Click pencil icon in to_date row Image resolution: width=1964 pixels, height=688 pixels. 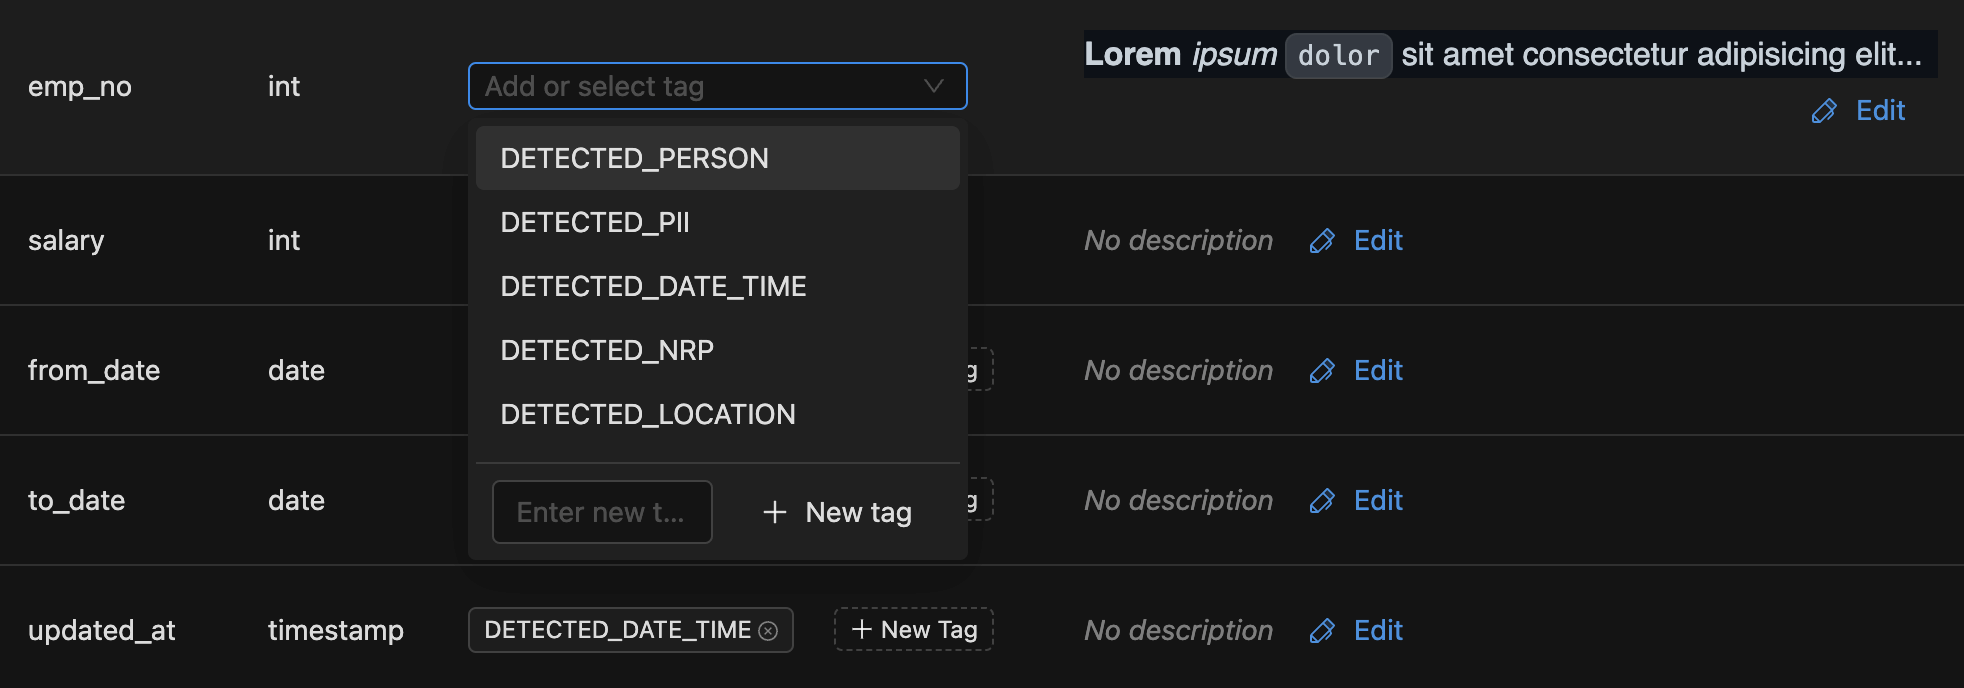point(1322,500)
